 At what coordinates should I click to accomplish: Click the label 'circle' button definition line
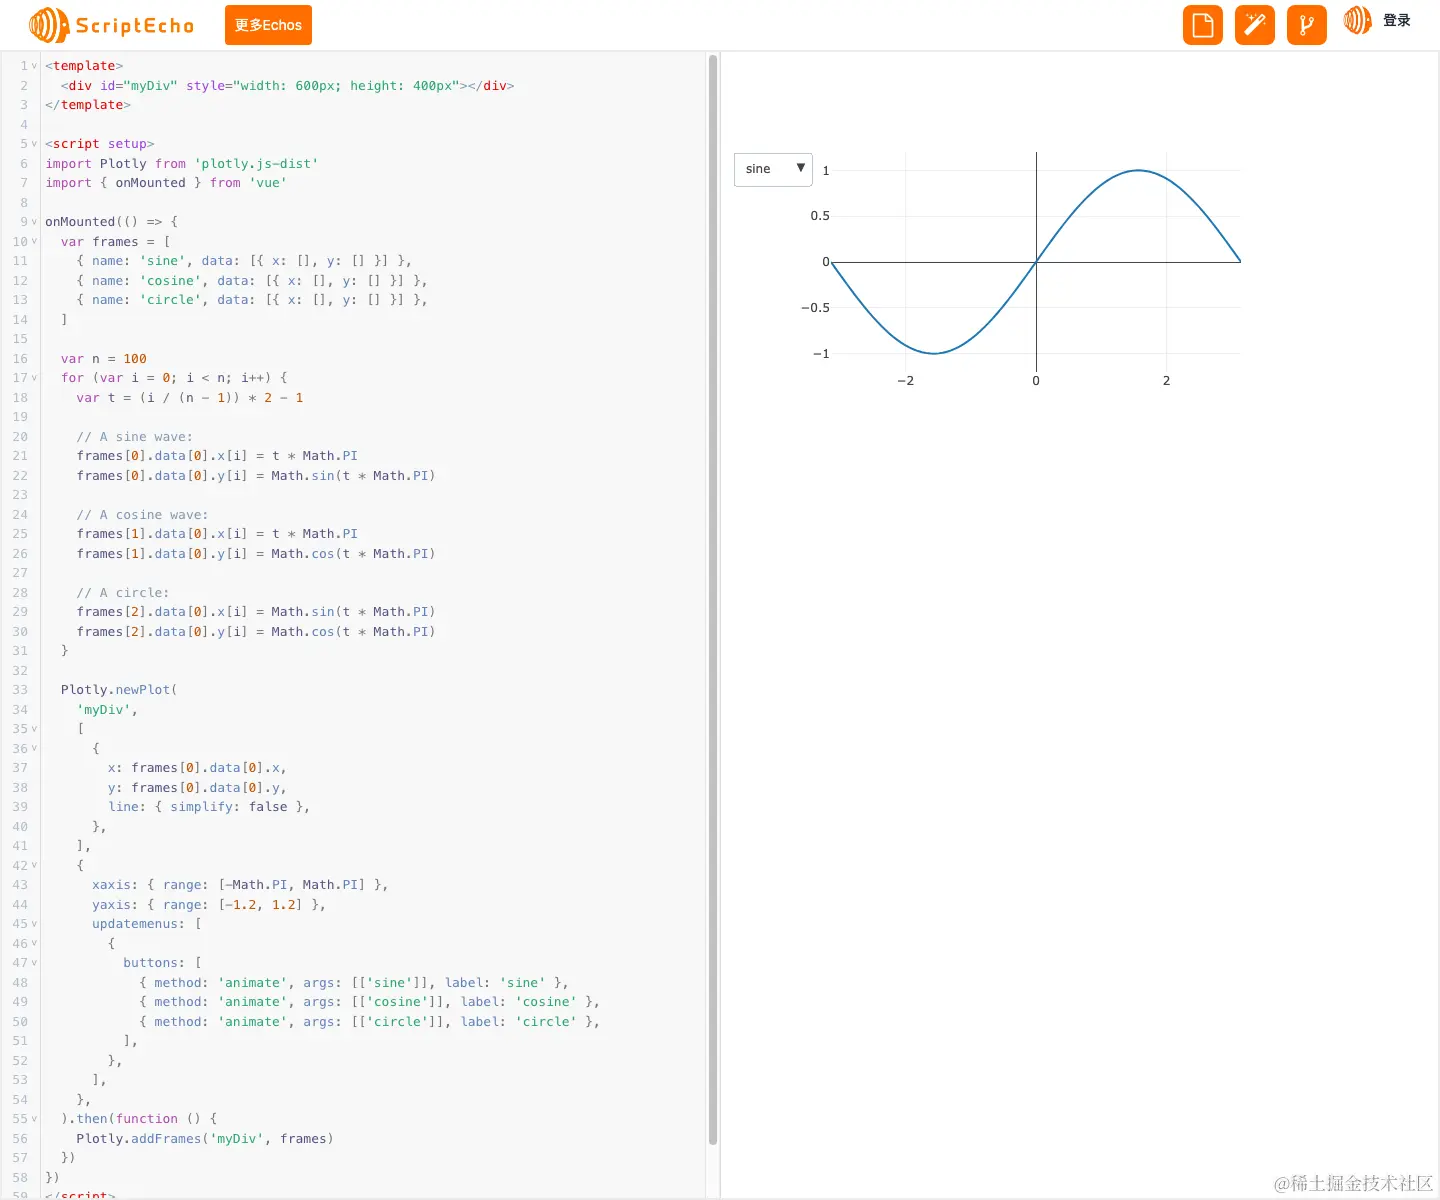369,1022
